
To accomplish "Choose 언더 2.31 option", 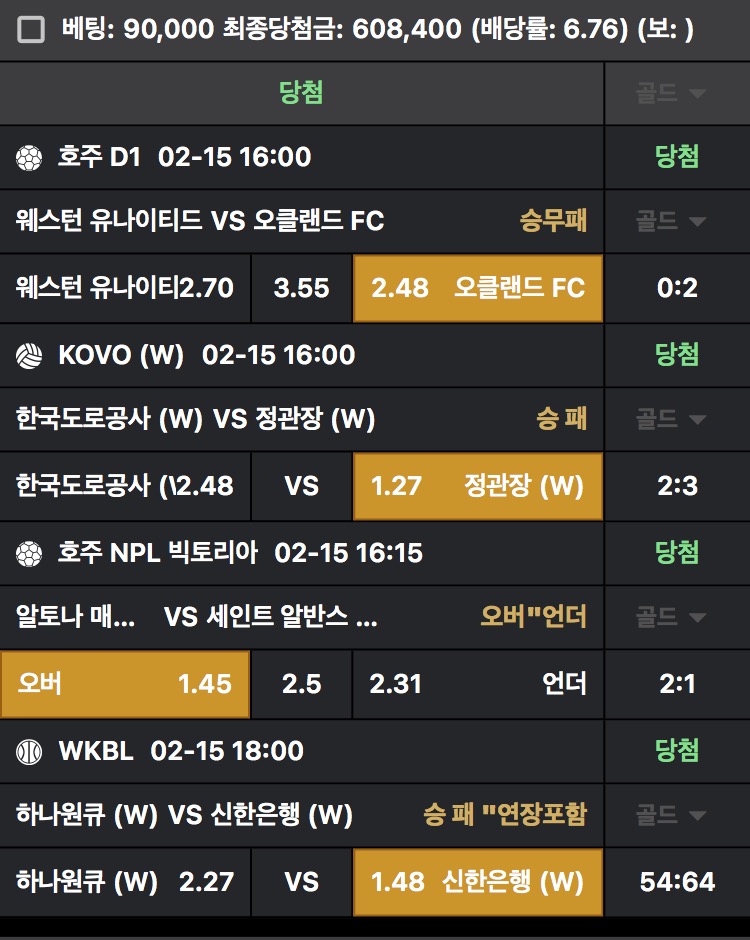I will pos(478,684).
